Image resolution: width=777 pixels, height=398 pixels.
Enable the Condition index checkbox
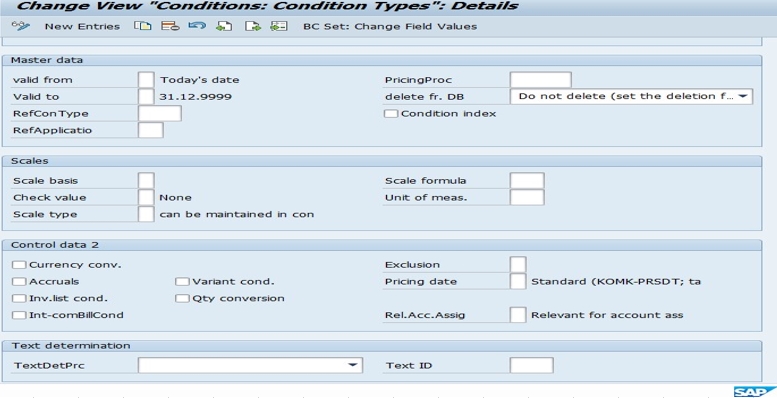[391, 114]
